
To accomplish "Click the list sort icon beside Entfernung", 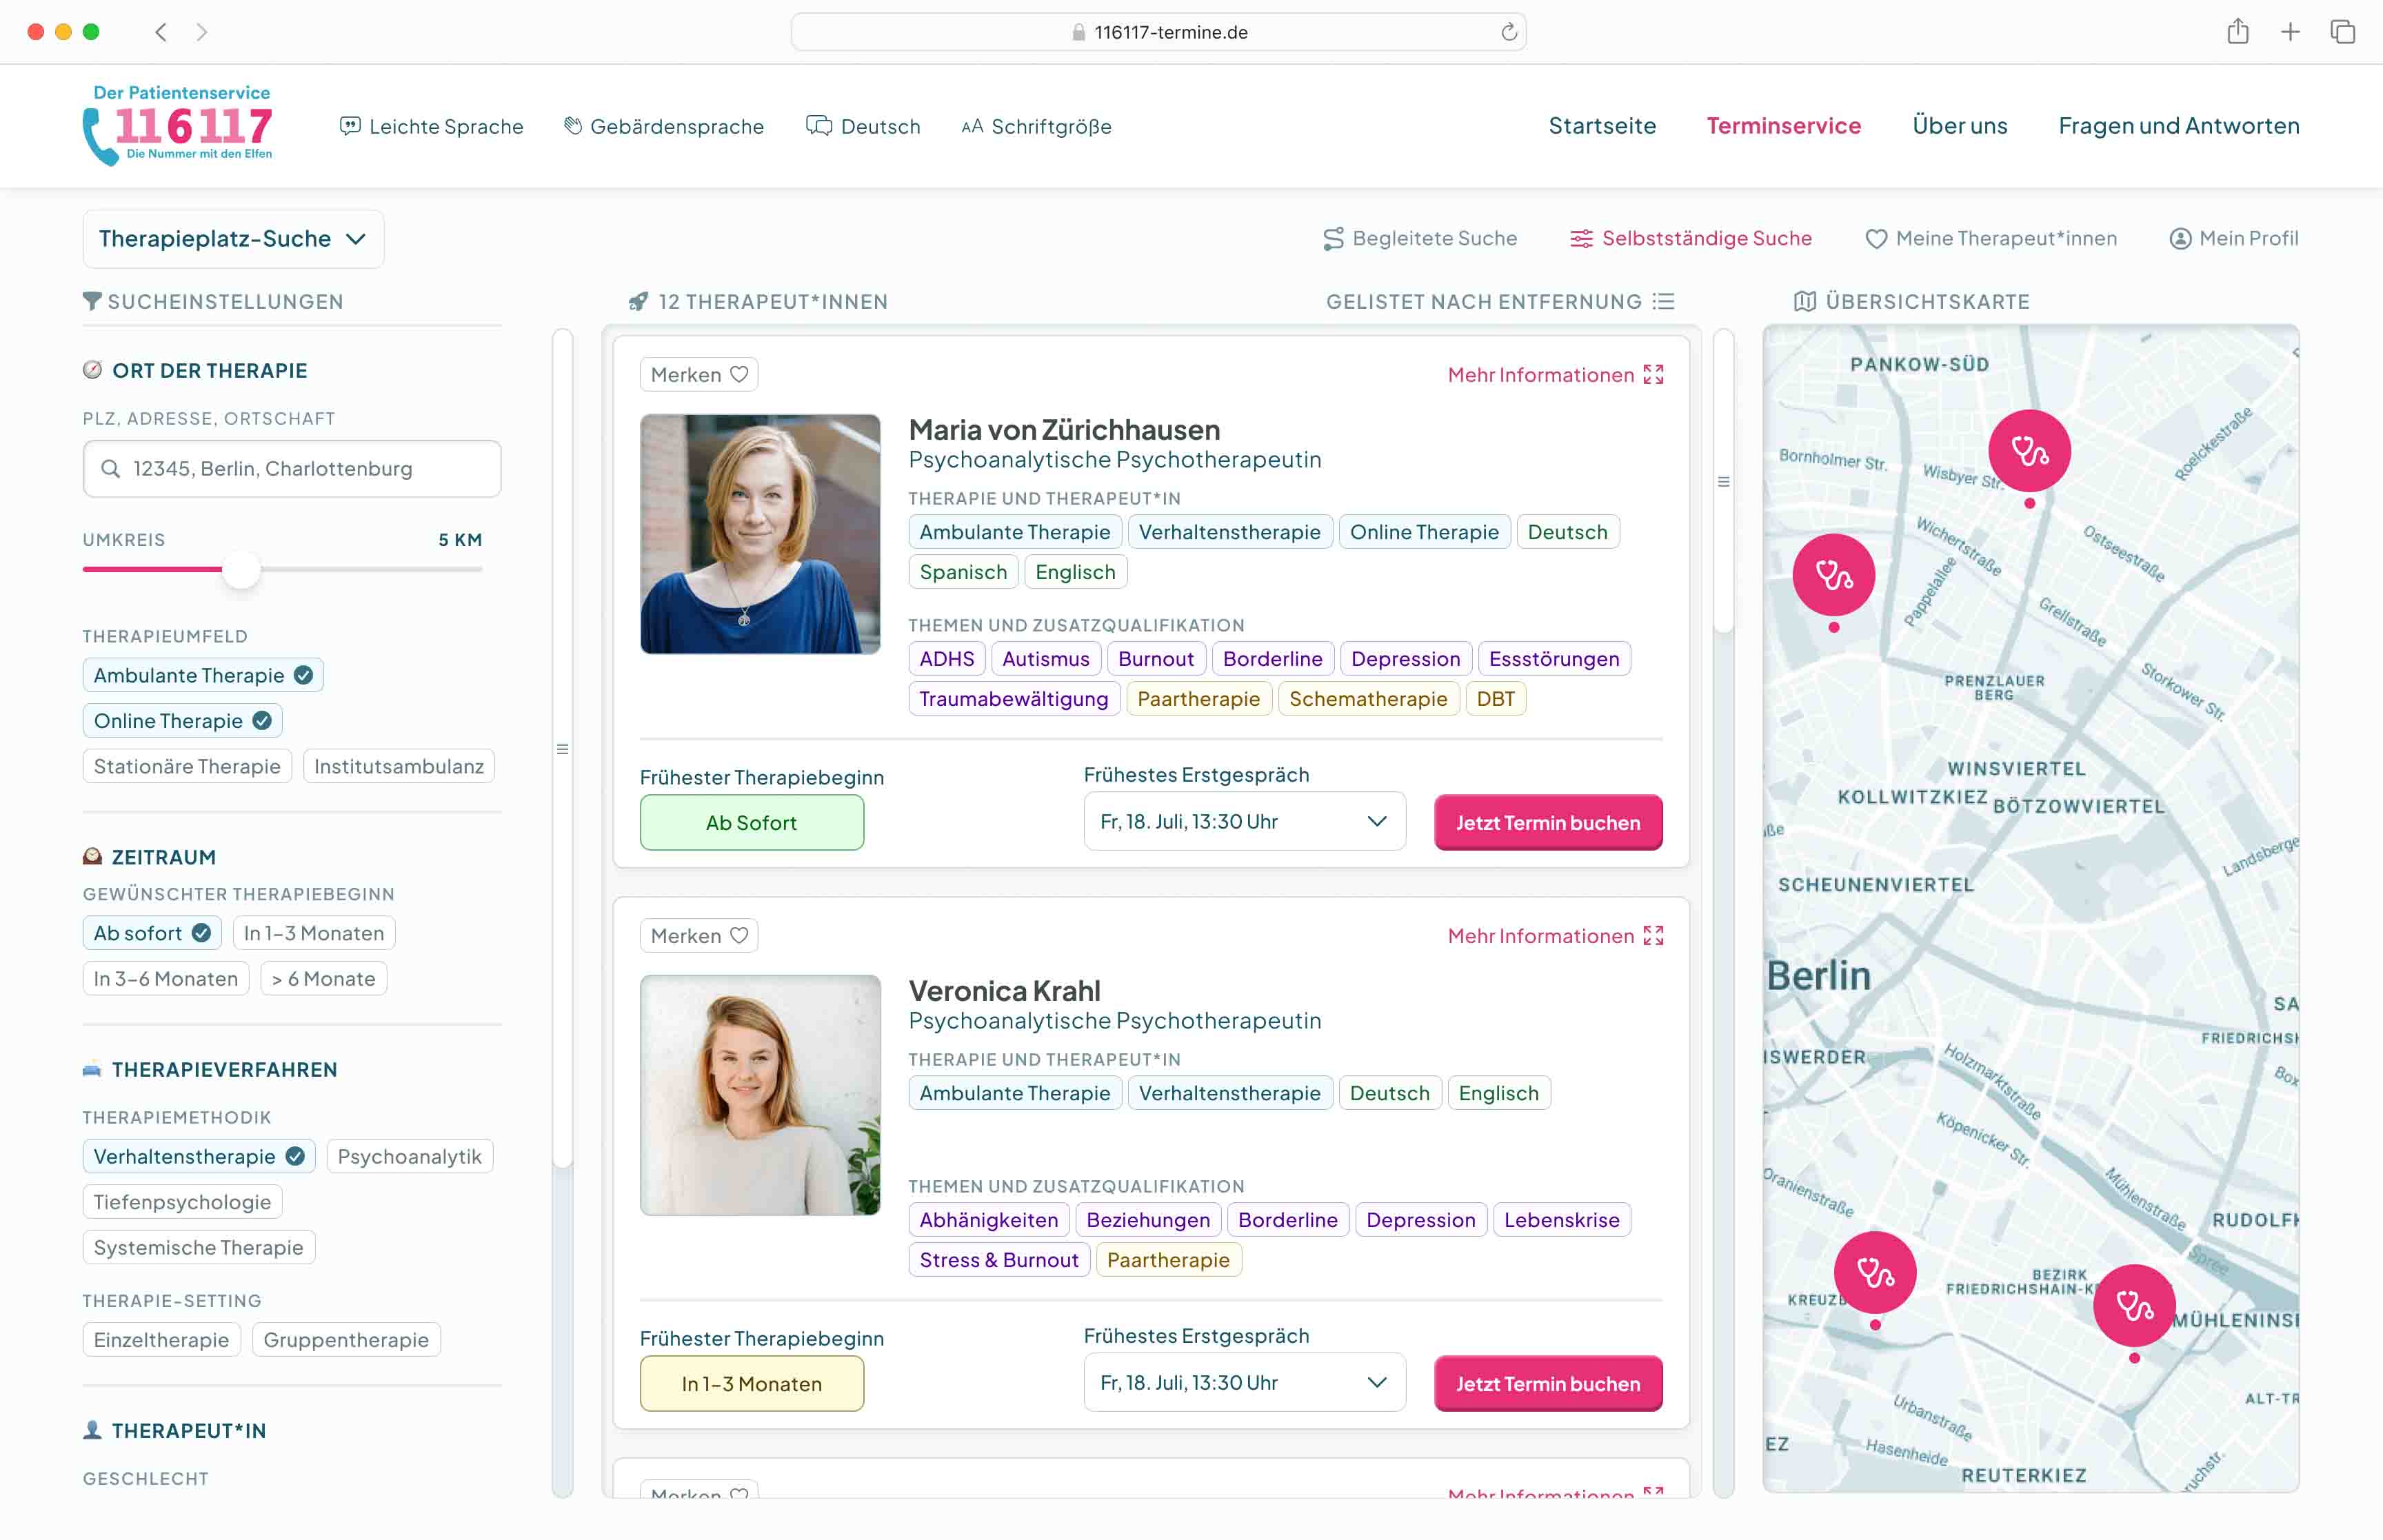I will click(x=1664, y=301).
